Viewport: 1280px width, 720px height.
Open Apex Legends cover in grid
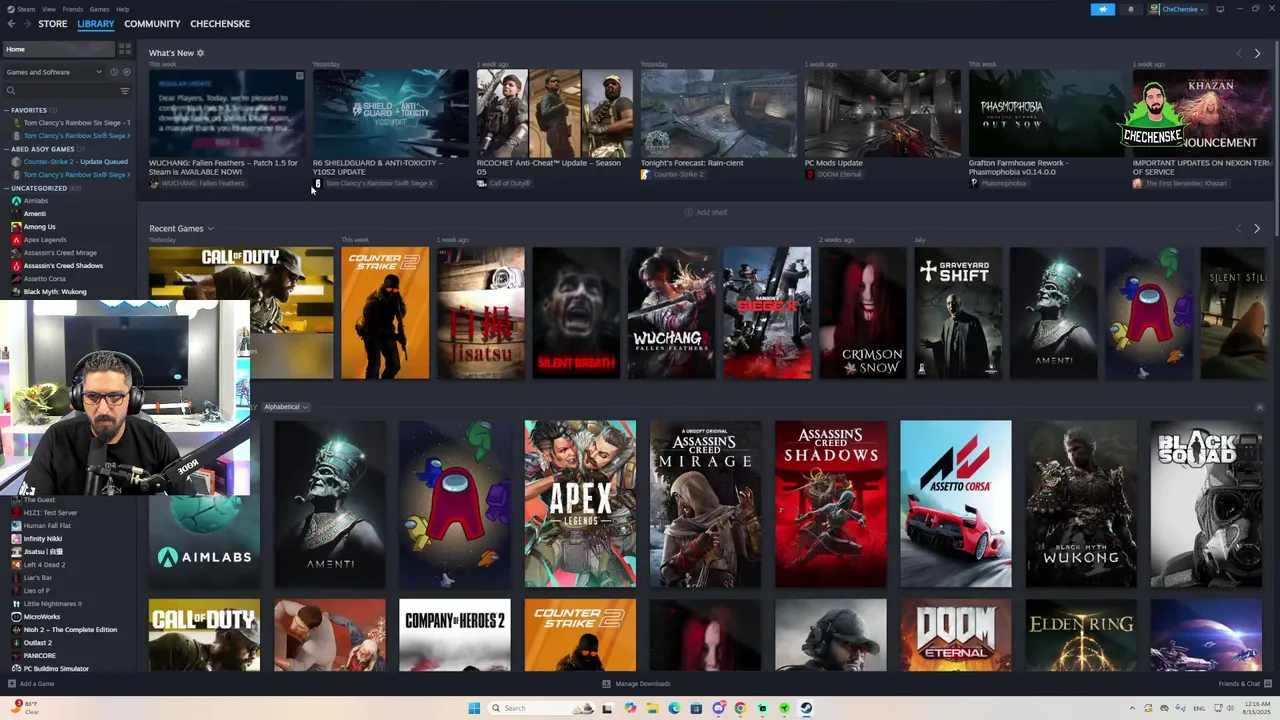click(x=580, y=504)
